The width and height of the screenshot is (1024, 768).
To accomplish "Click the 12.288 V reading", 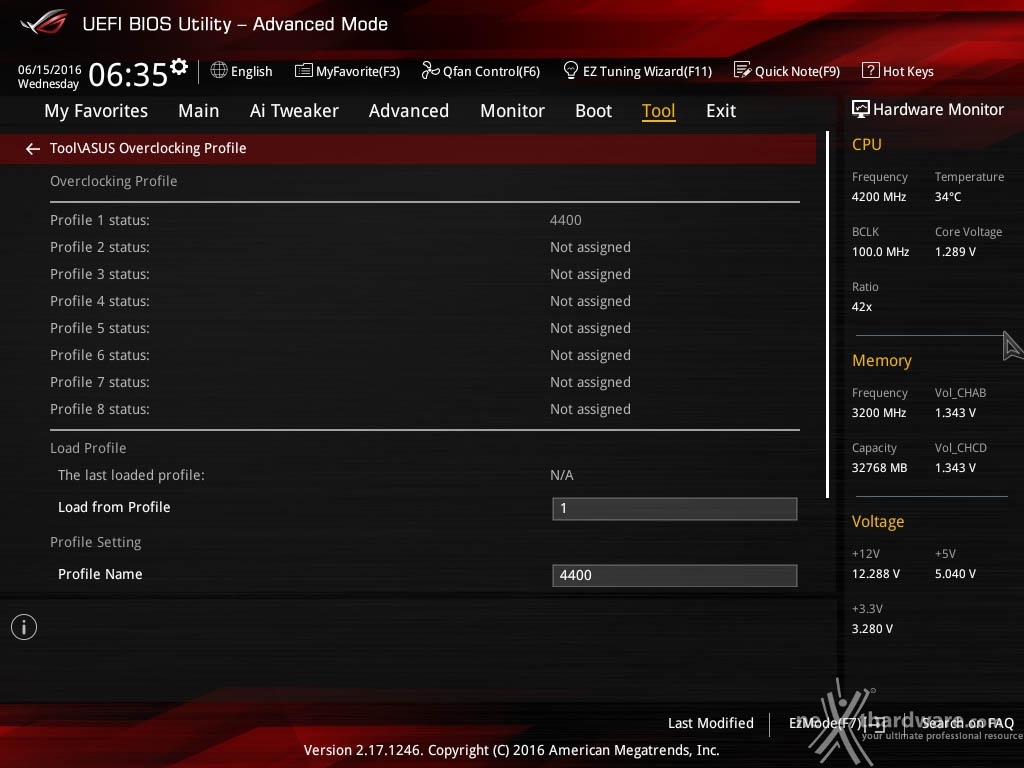I will pos(876,573).
